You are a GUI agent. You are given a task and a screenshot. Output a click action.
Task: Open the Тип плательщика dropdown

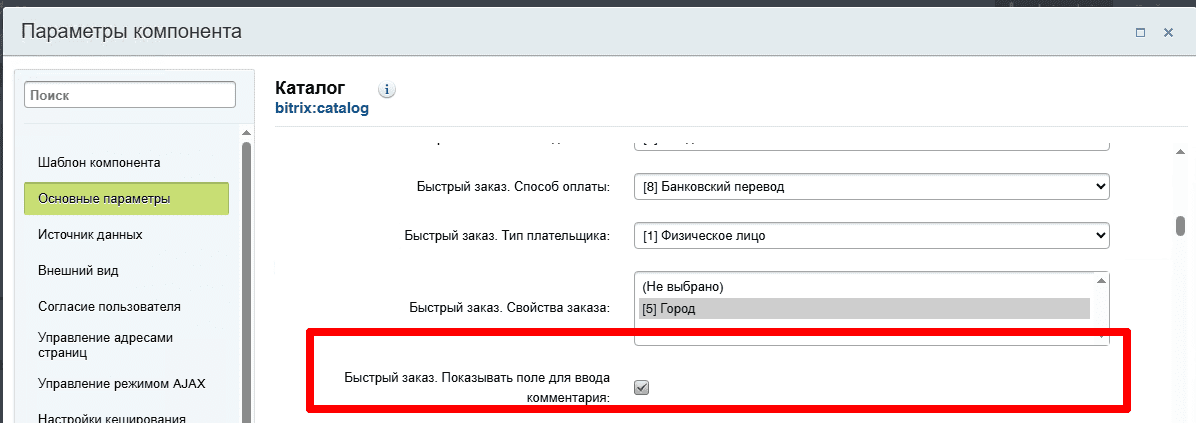[x=872, y=235]
